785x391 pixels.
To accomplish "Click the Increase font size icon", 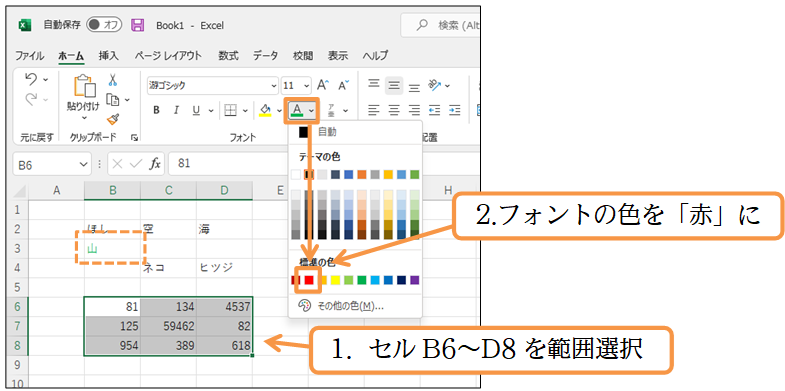I will click(x=323, y=85).
